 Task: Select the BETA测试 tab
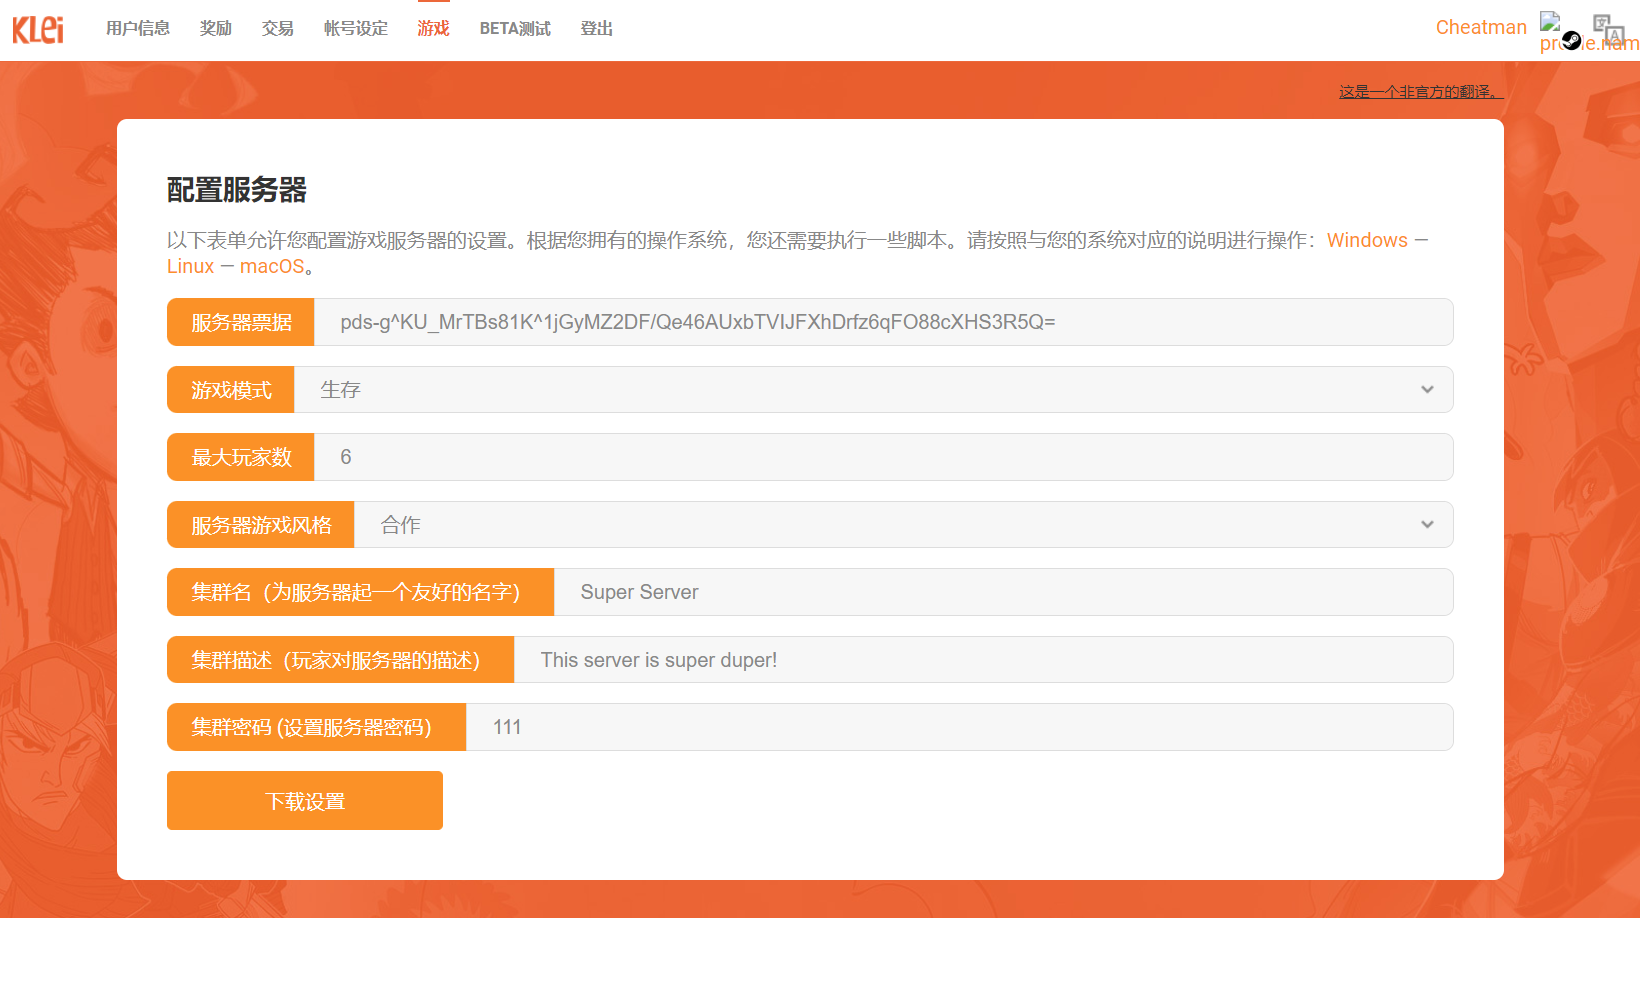515,28
